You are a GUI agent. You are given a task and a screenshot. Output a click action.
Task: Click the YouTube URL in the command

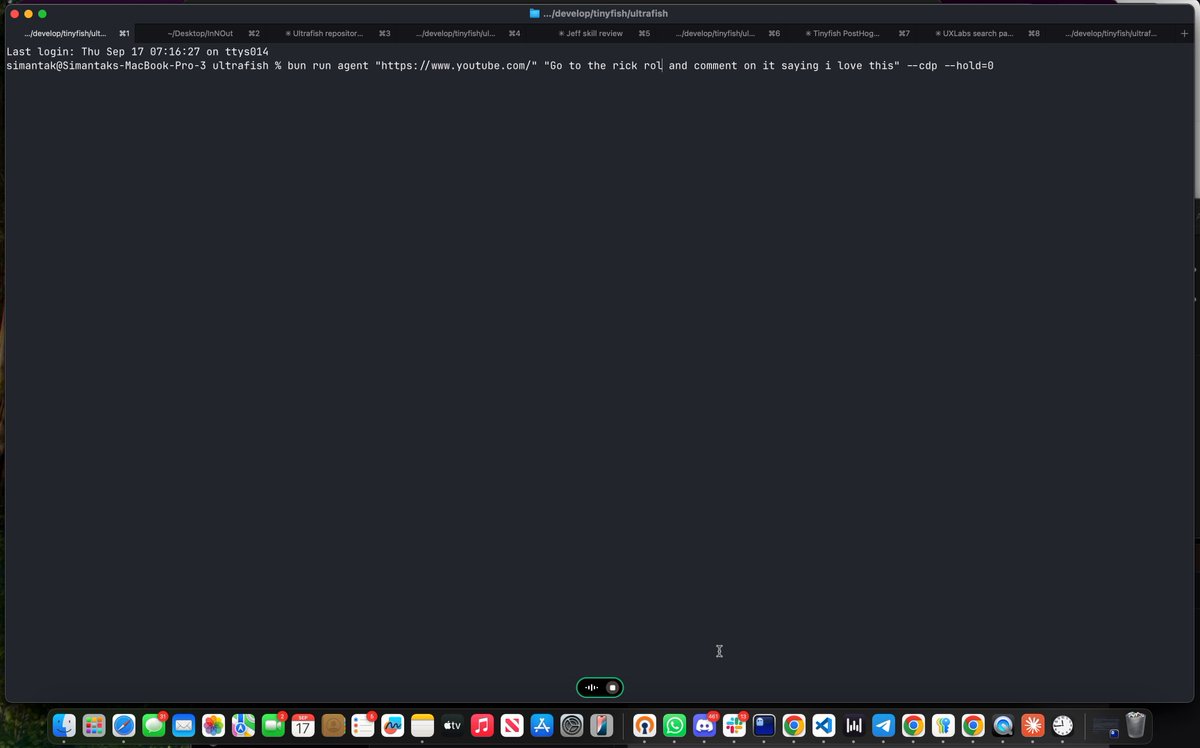(455, 66)
